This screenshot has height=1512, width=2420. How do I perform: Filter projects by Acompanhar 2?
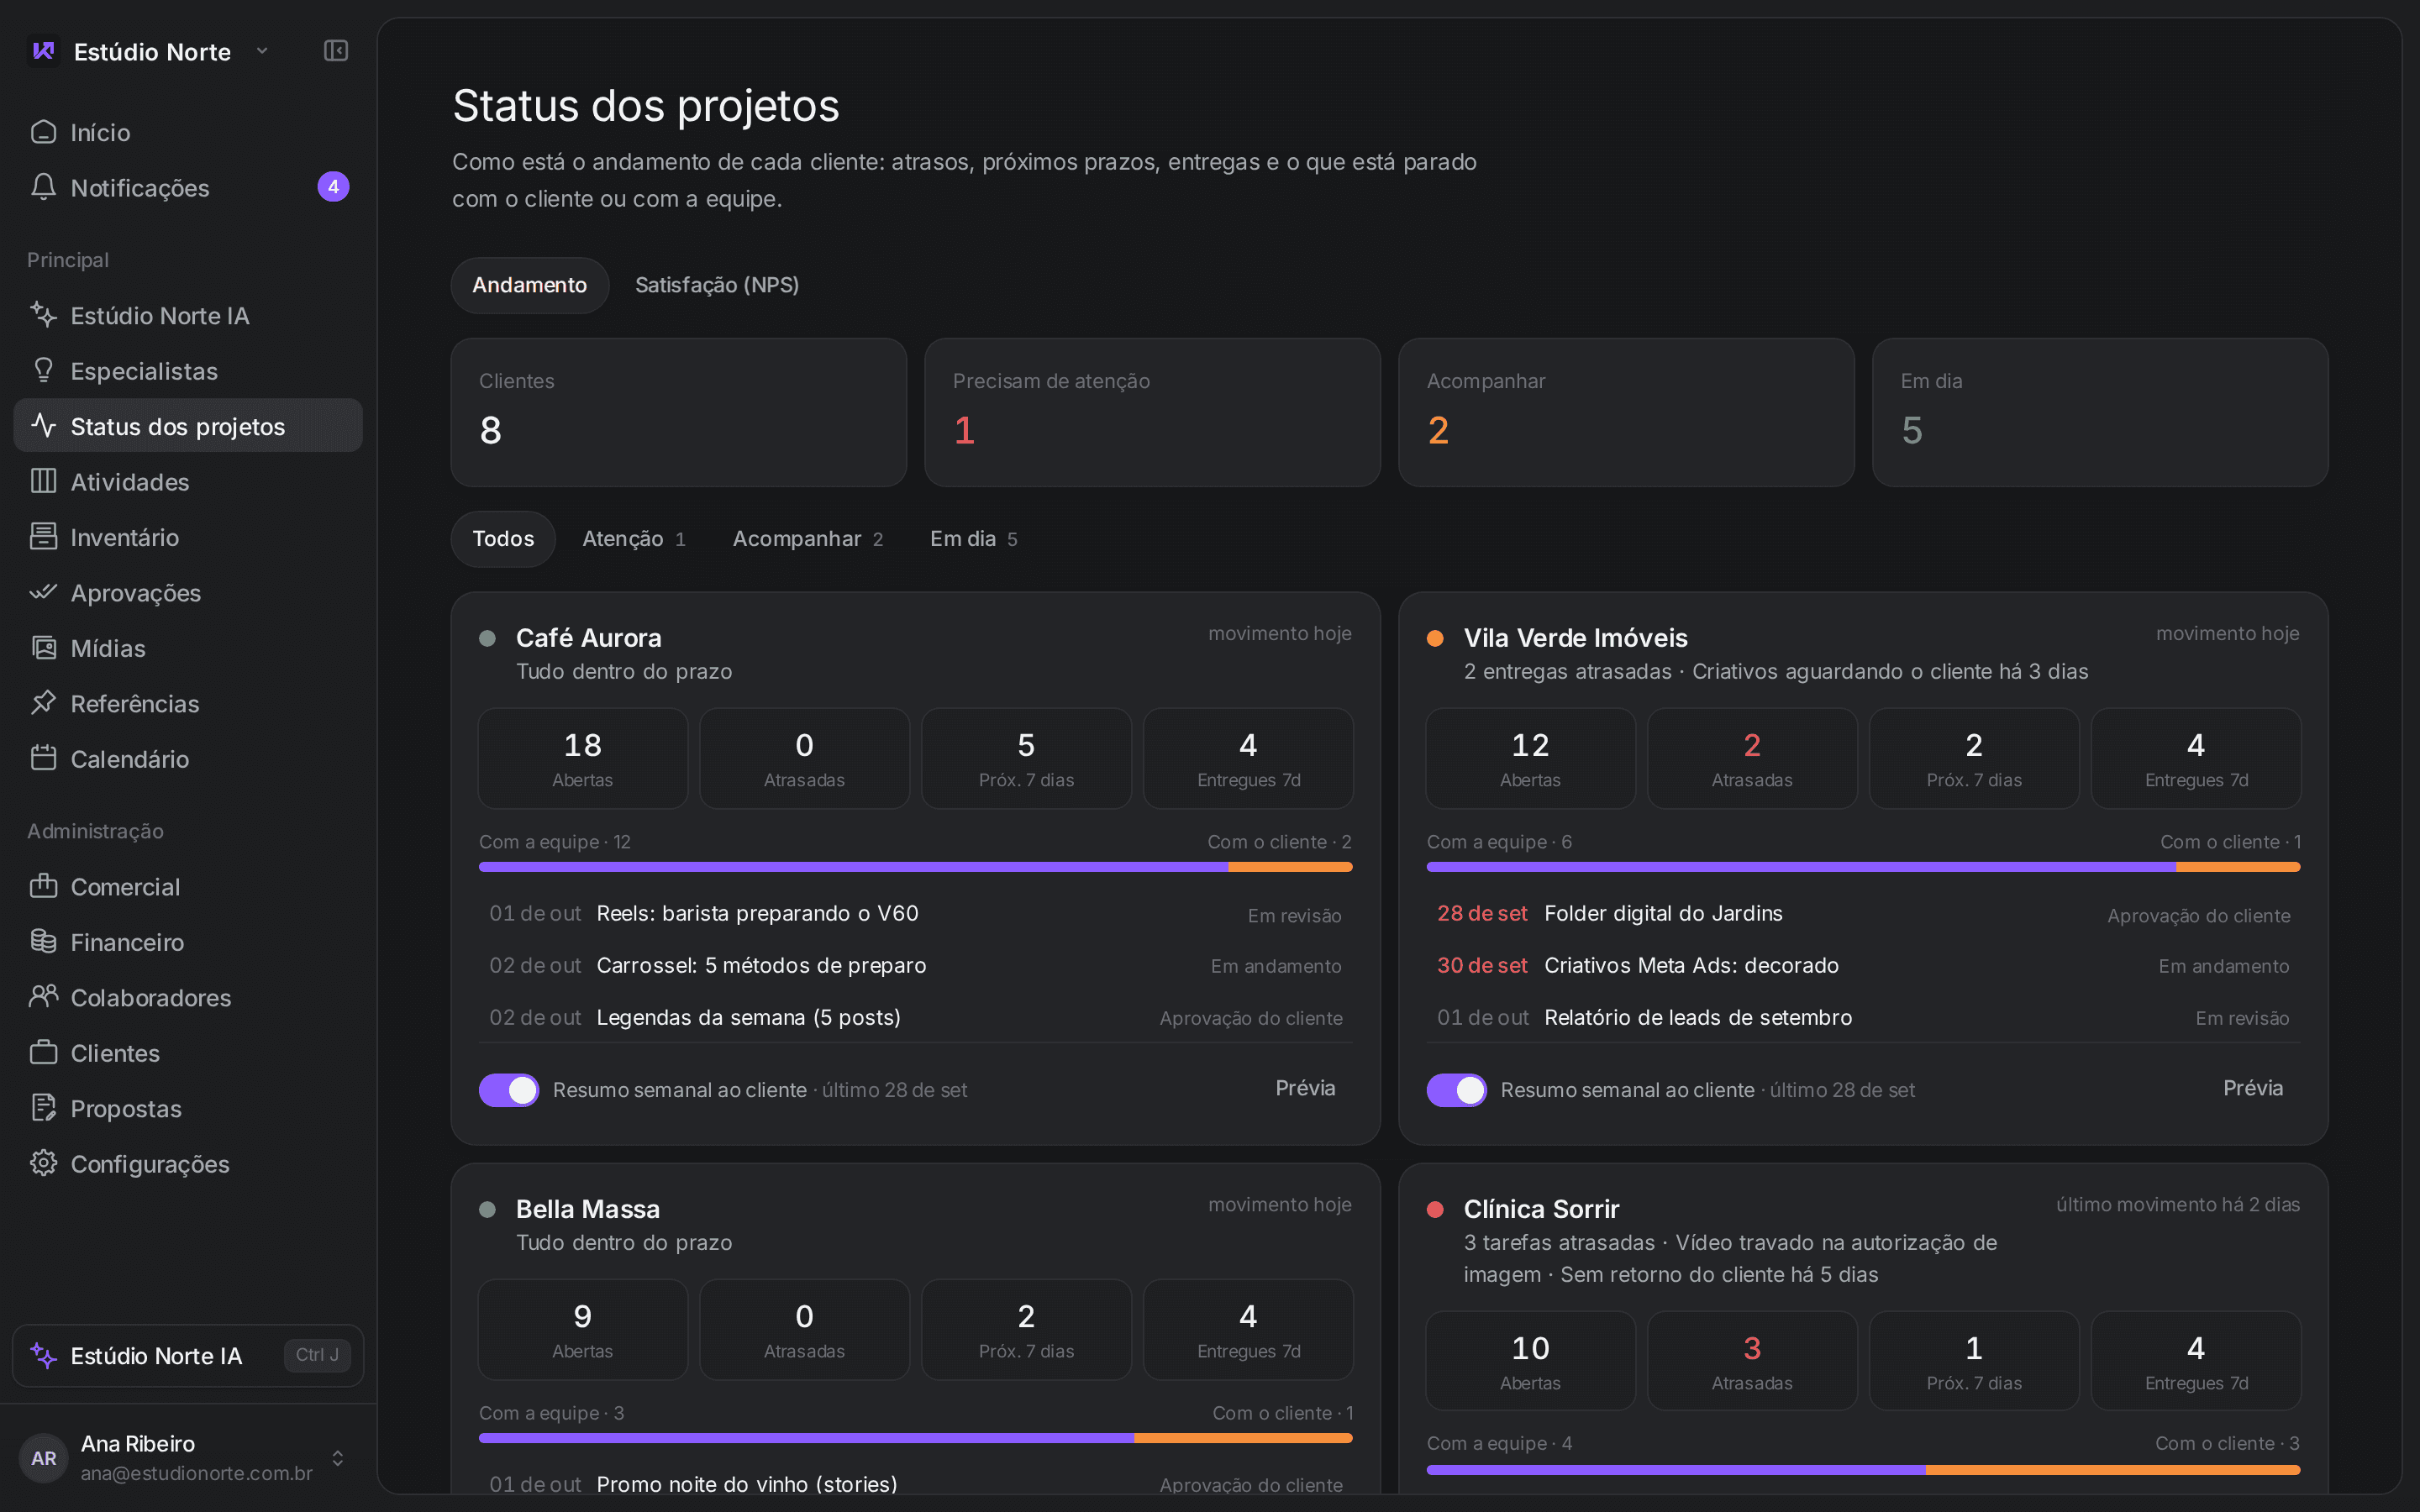808,539
